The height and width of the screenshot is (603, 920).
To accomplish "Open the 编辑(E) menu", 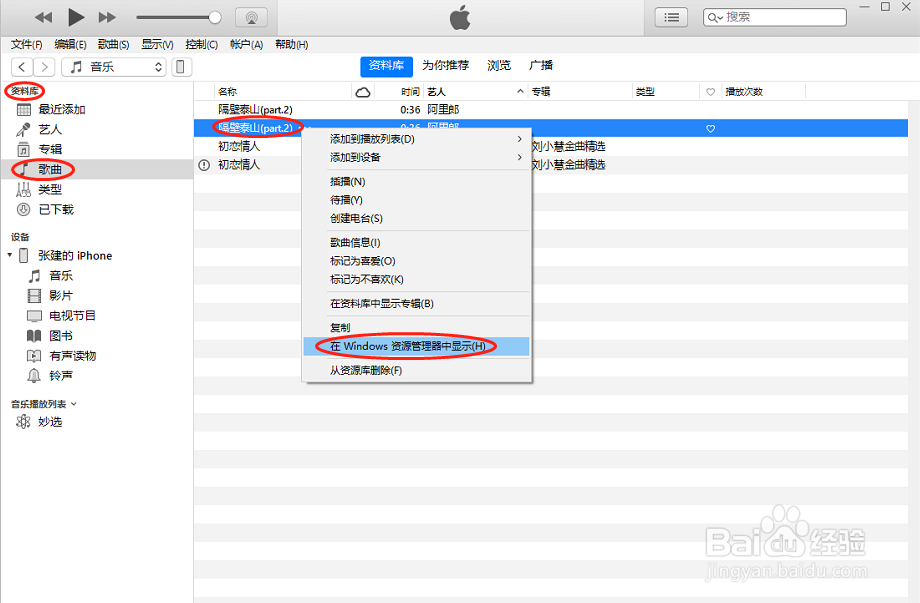I will tap(70, 45).
